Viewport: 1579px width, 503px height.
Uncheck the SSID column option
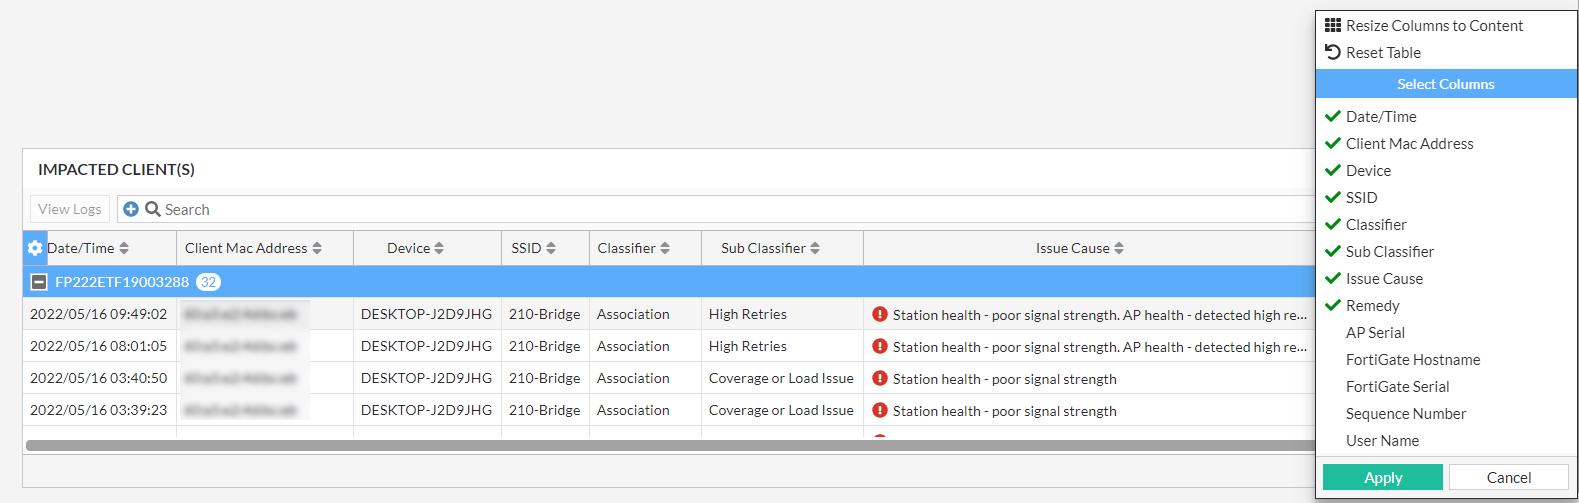click(1361, 198)
